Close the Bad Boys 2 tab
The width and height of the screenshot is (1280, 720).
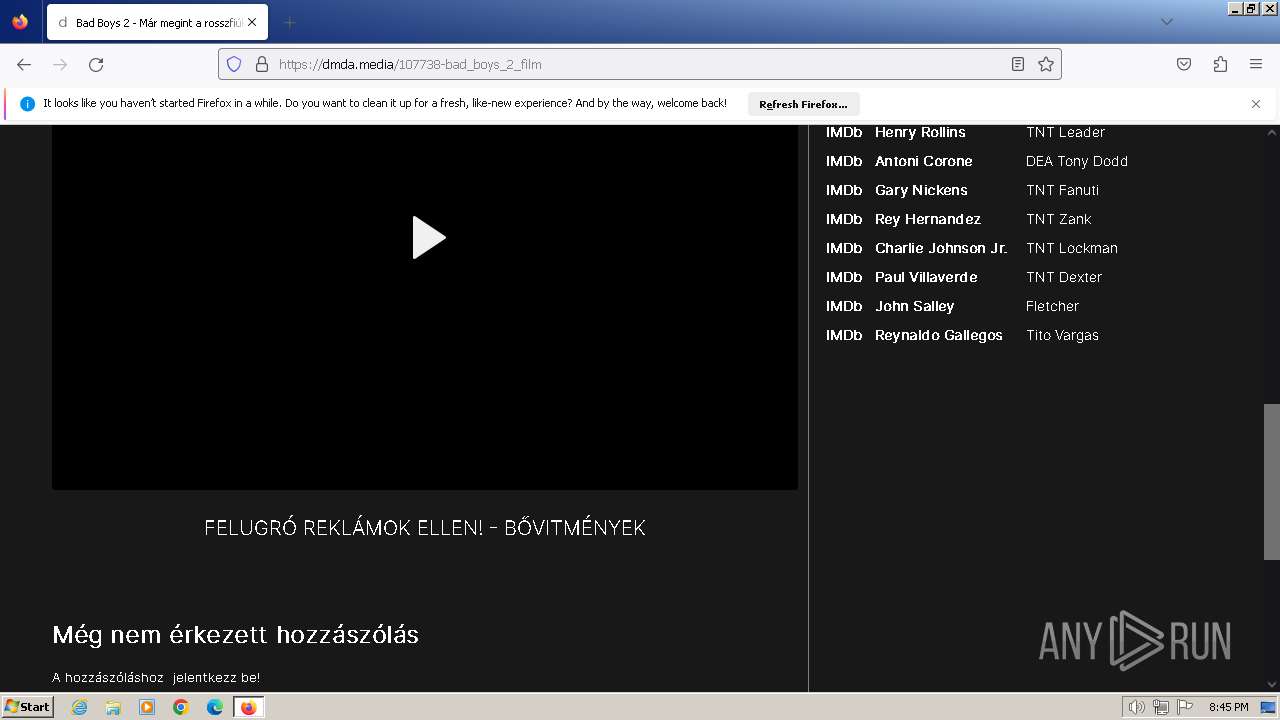(x=252, y=22)
